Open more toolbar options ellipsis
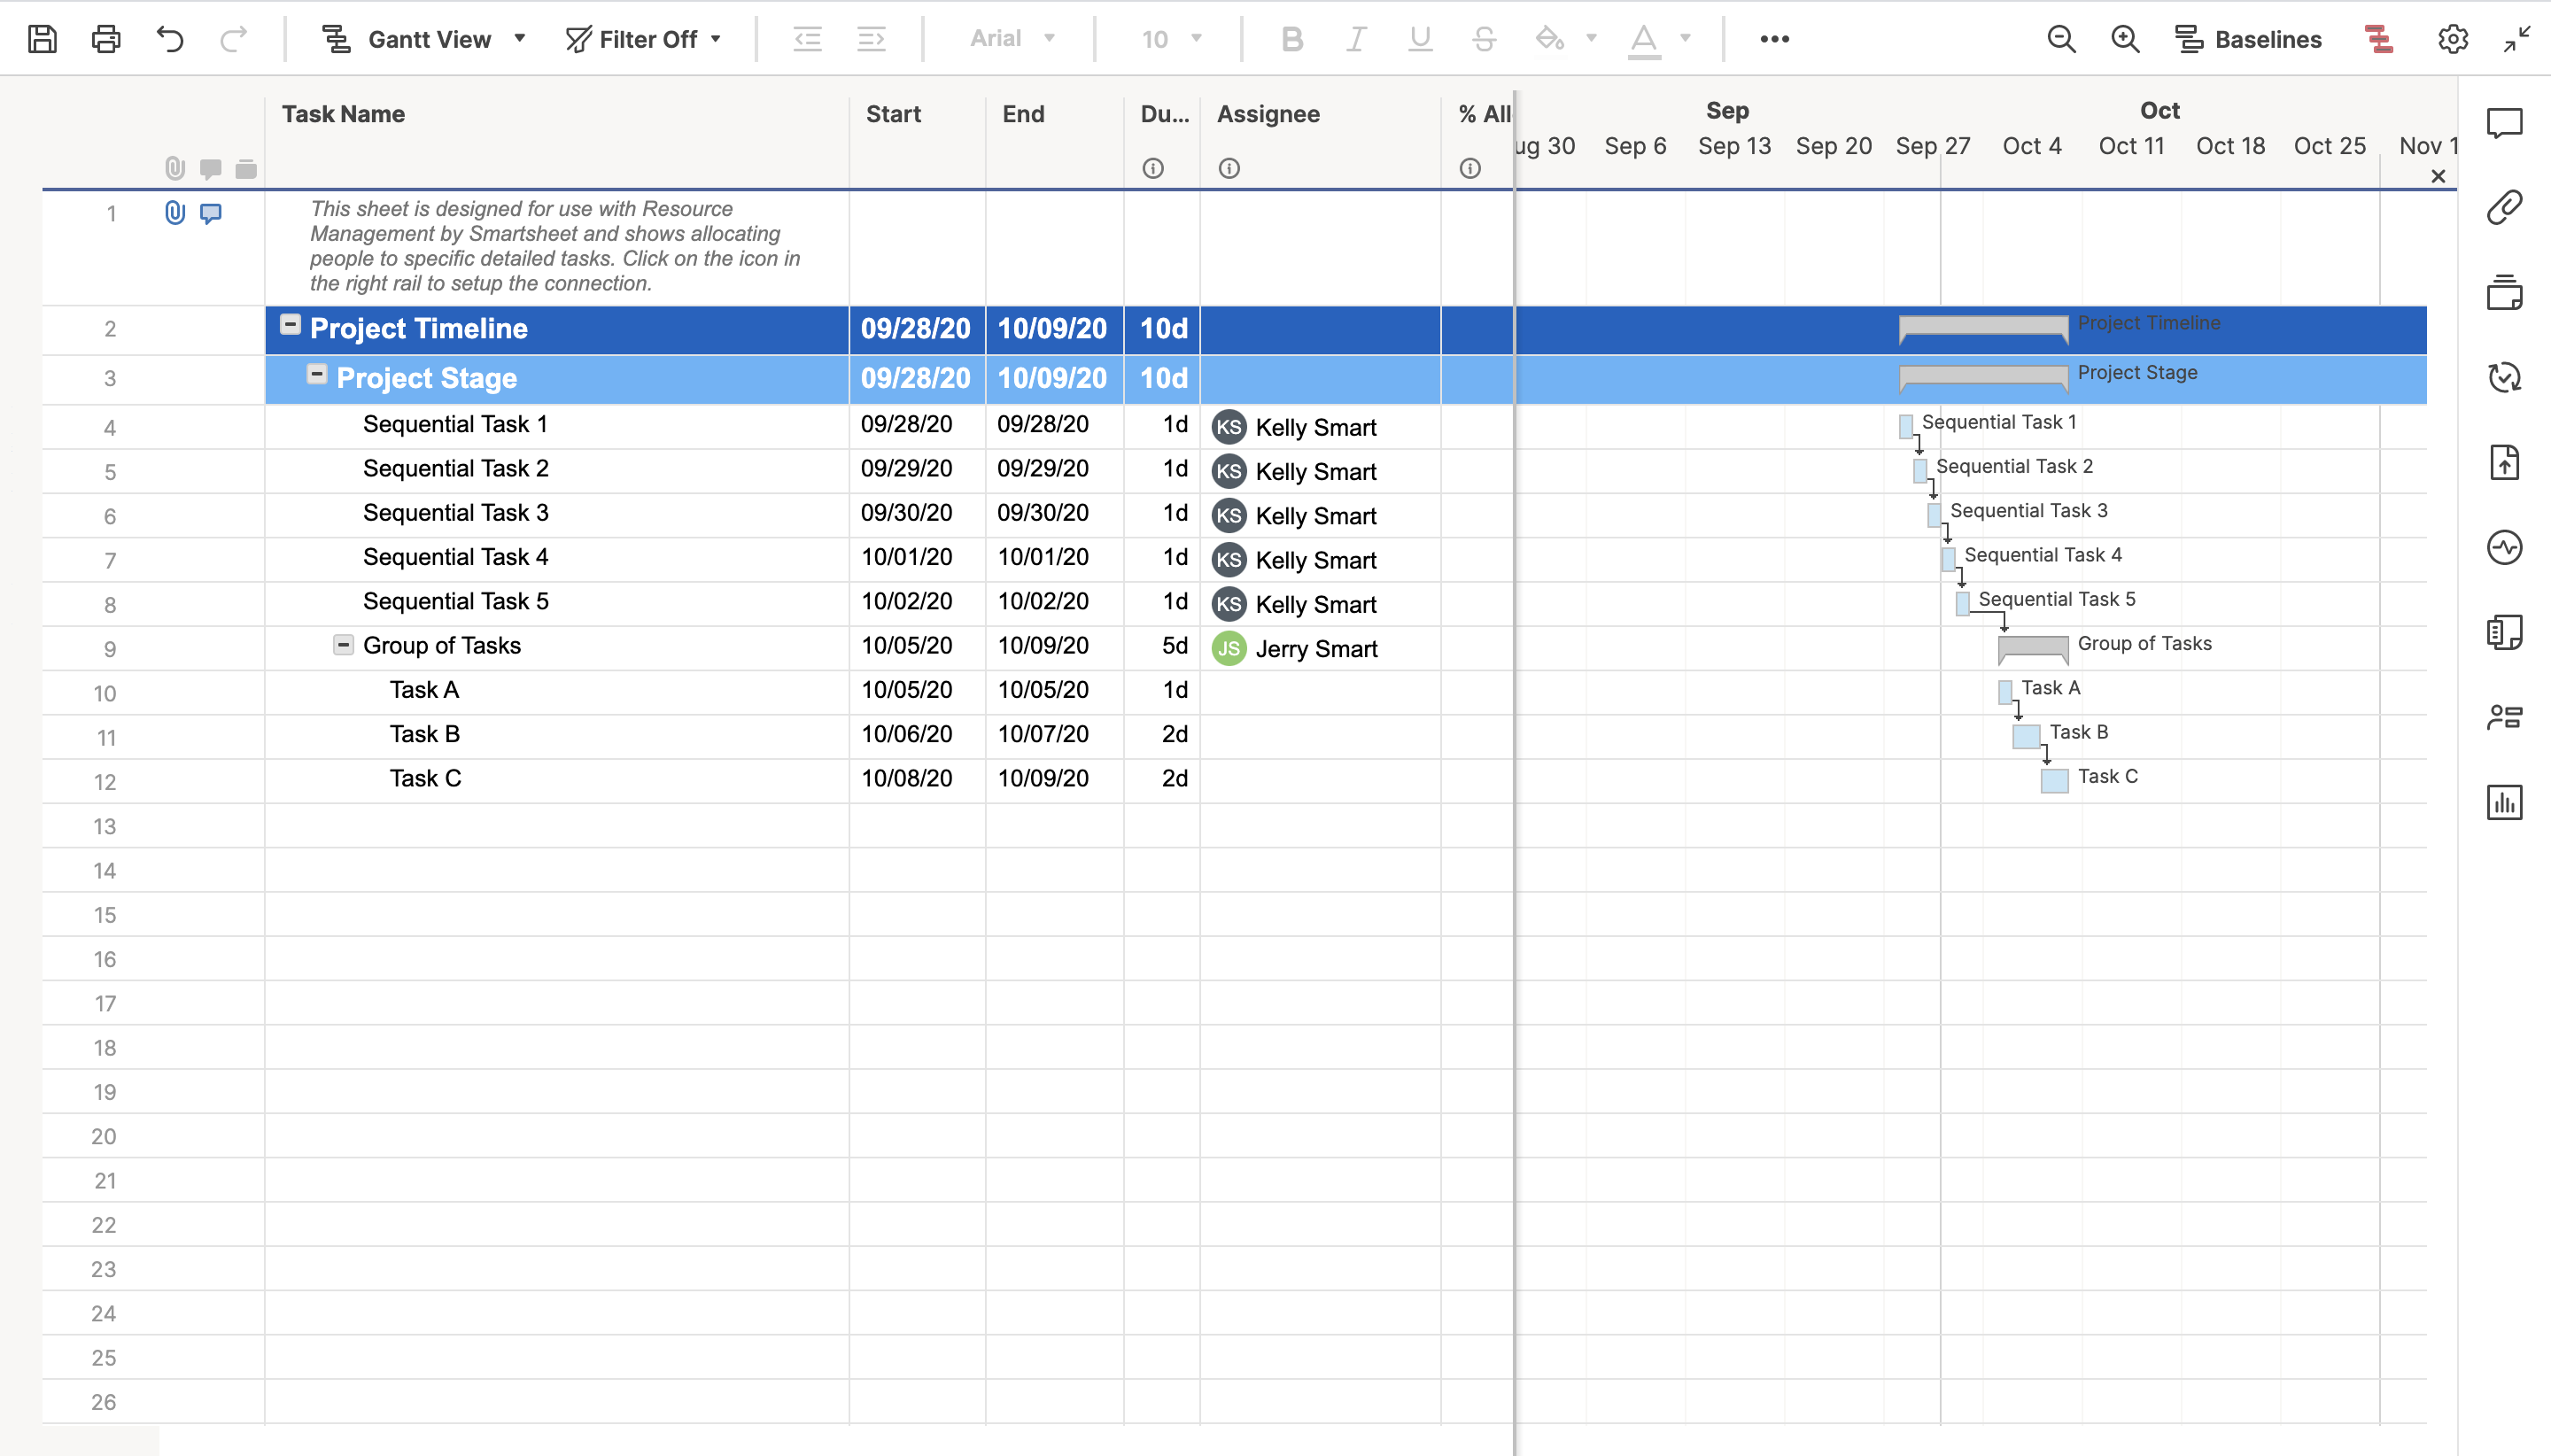Image resolution: width=2551 pixels, height=1456 pixels. (x=1774, y=39)
